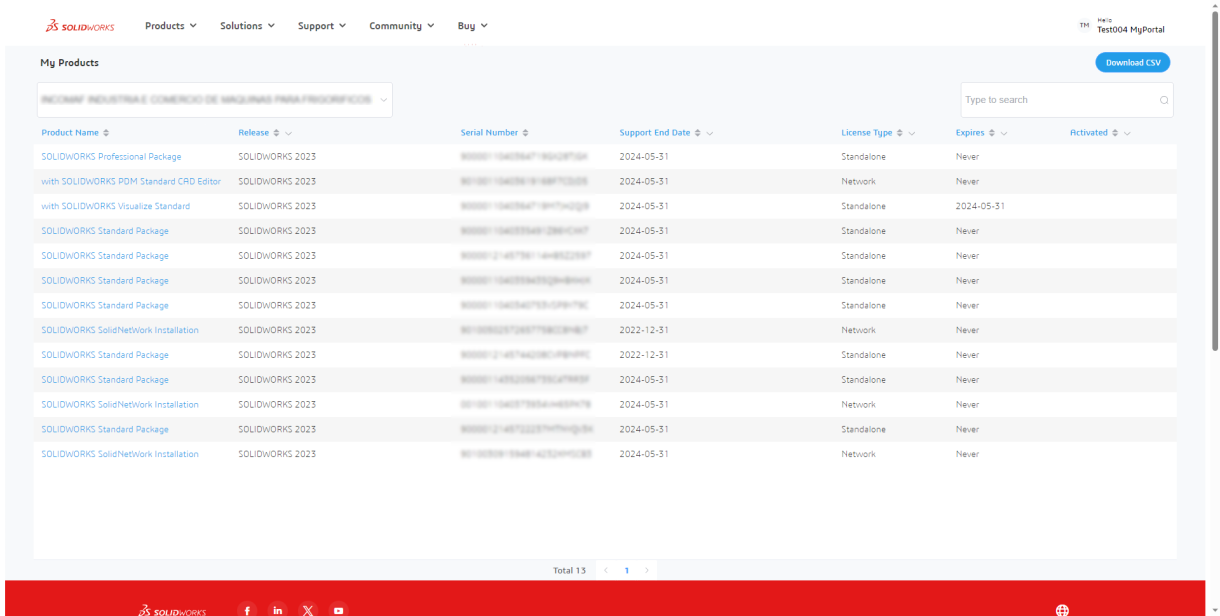Click SOLIDWORKS 2023 in Visualize Standard row

(x=277, y=206)
